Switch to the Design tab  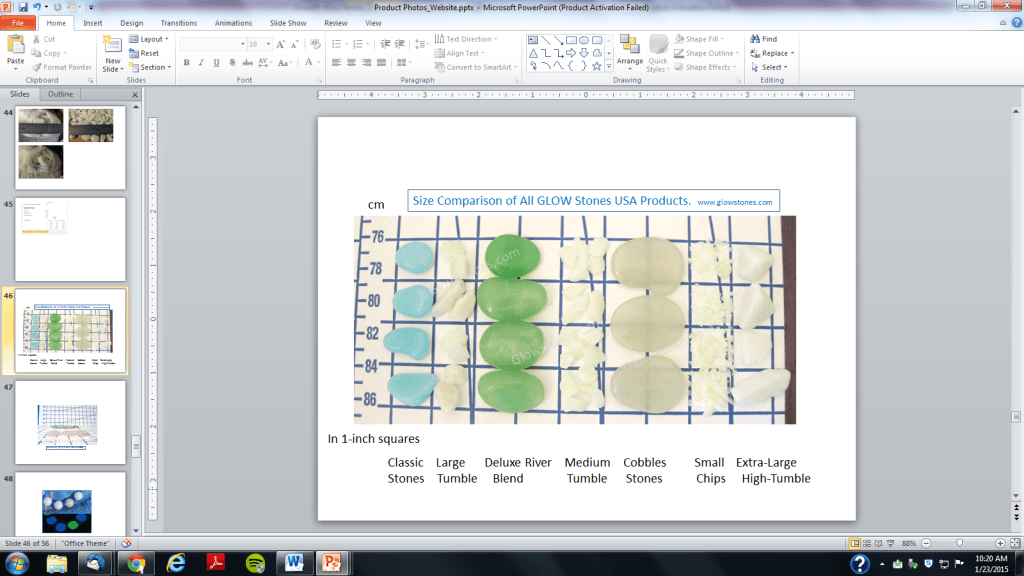[131, 23]
